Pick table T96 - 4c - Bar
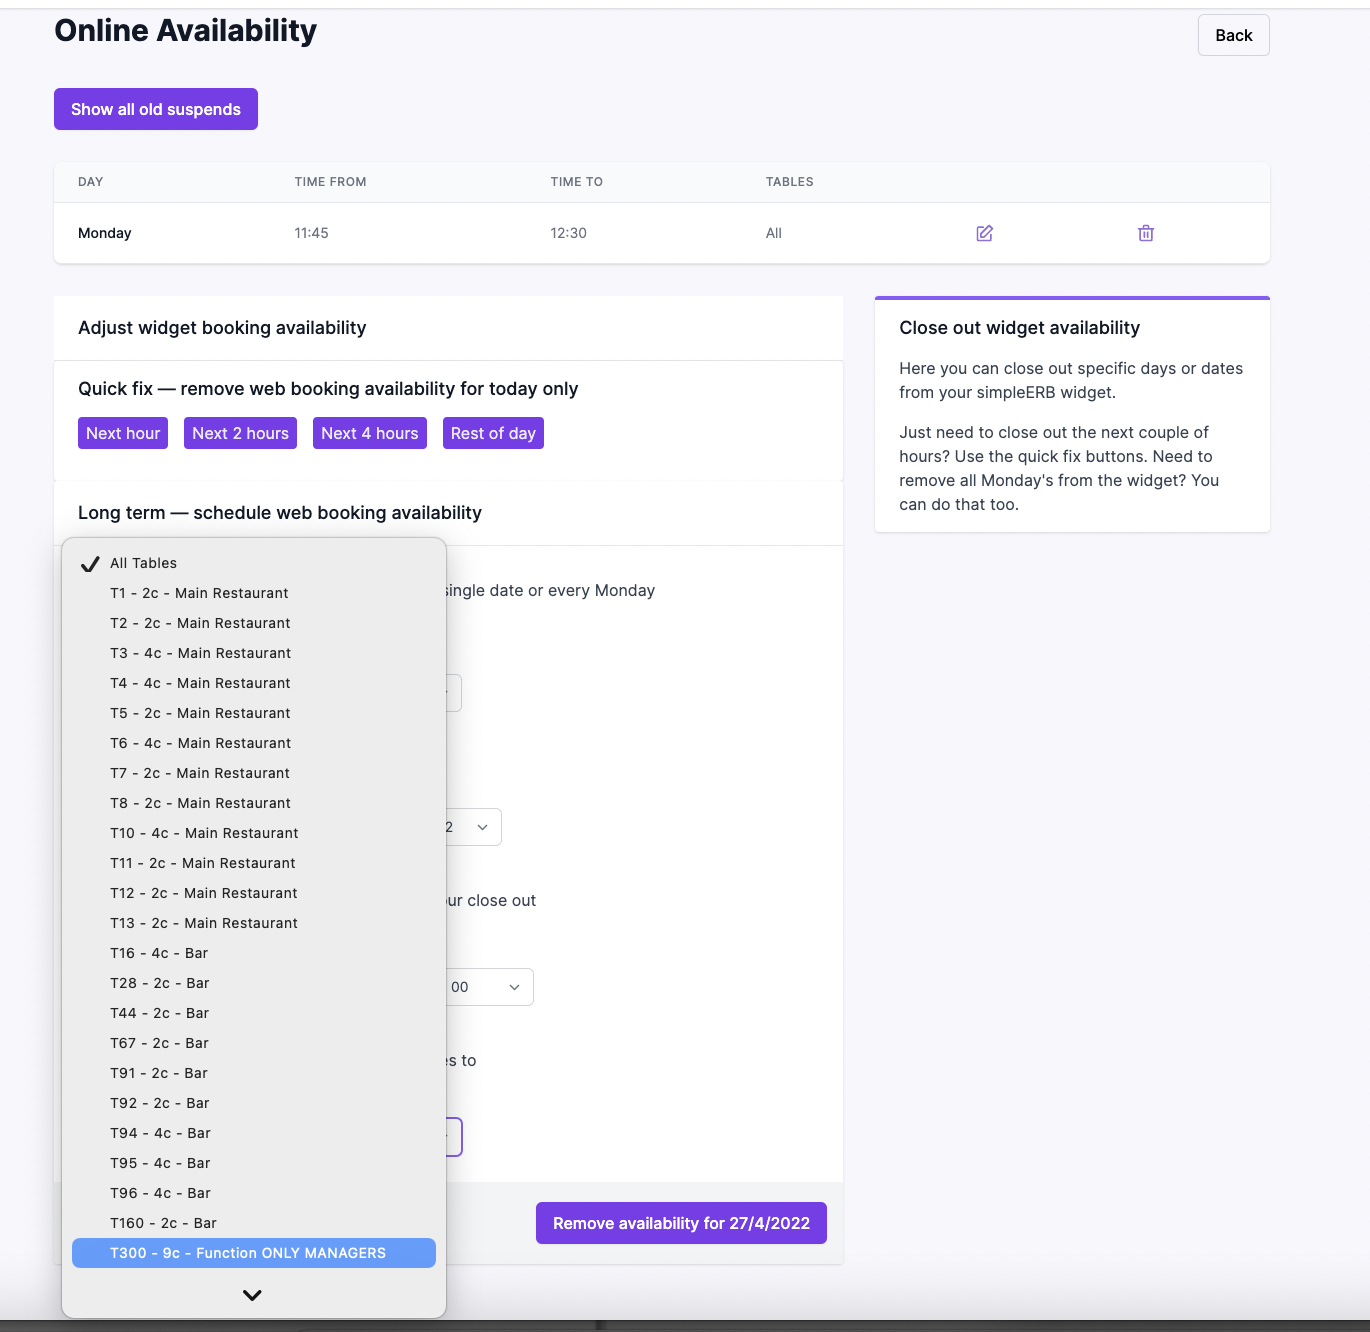1370x1332 pixels. (254, 1193)
